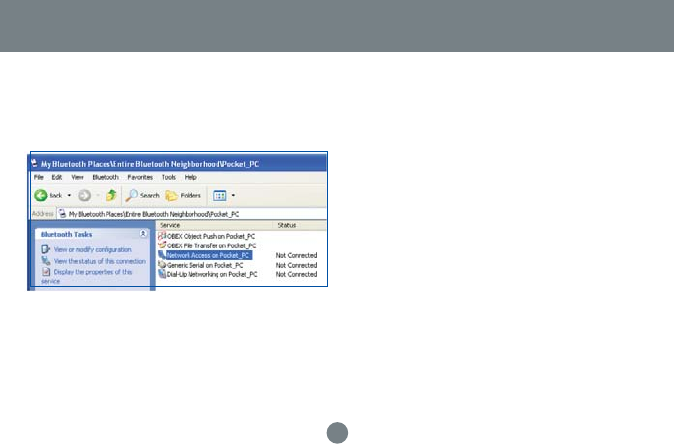
Task: Click the Views toolbar icon
Action: click(220, 196)
